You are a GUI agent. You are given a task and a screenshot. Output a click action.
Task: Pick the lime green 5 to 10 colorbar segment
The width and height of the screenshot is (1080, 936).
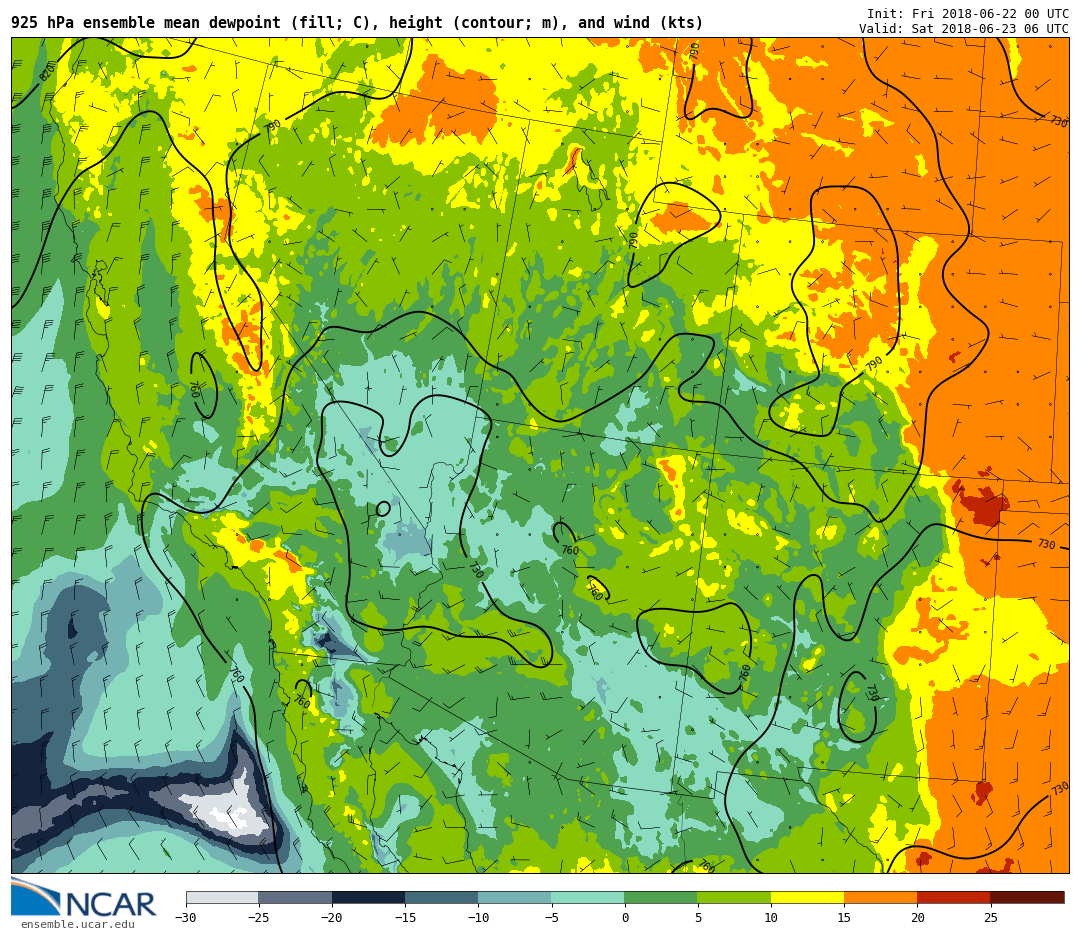[x=734, y=897]
